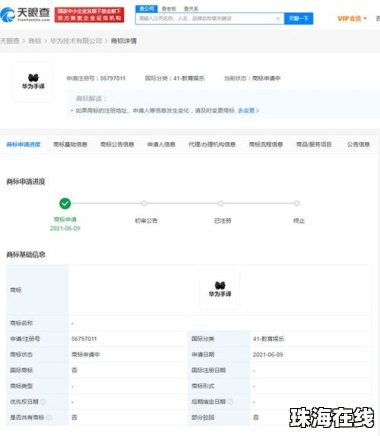Viewport: 380px width, 436px height.
Task: Select the 查公司 search tab
Action: coord(147,8)
